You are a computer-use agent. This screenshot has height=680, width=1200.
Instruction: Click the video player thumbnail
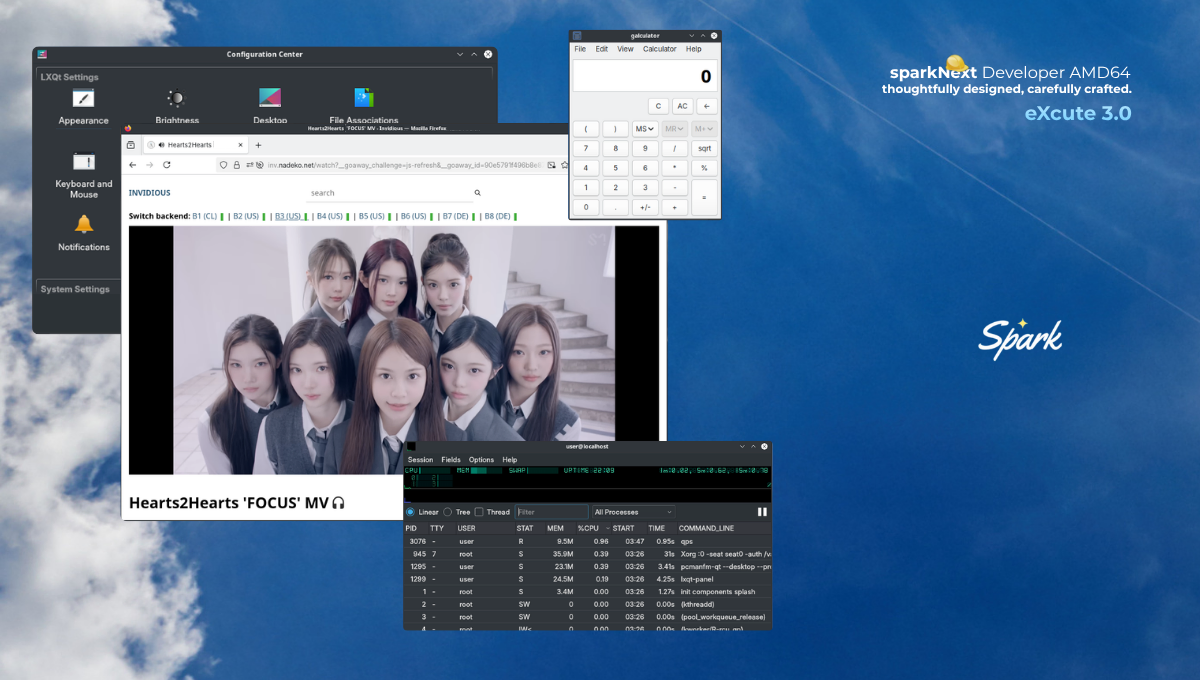394,350
